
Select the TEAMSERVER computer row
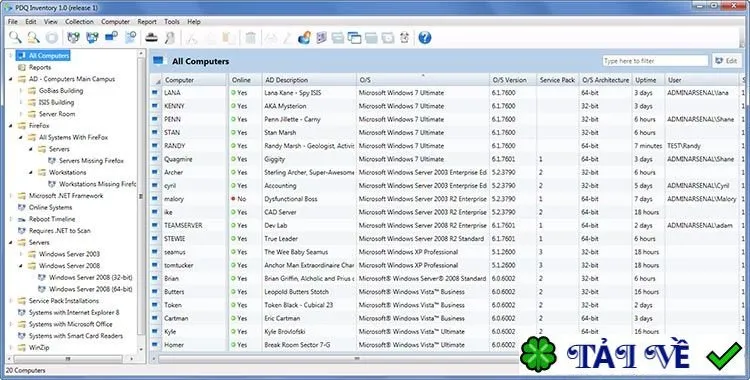click(x=446, y=225)
